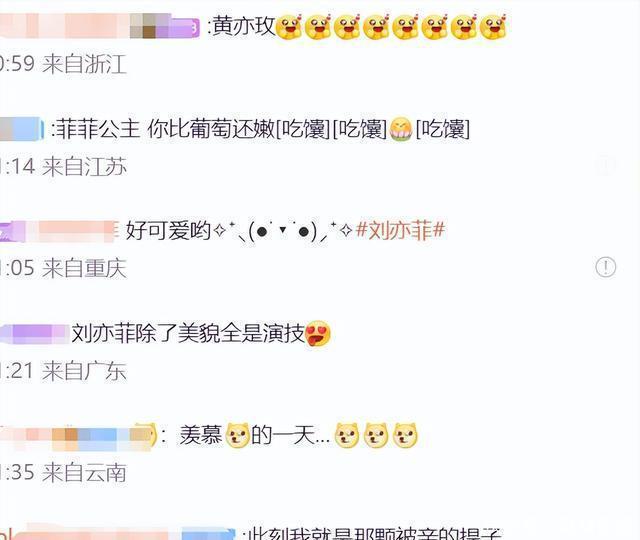Click the last doge emoji after 的一天...

click(x=405, y=435)
